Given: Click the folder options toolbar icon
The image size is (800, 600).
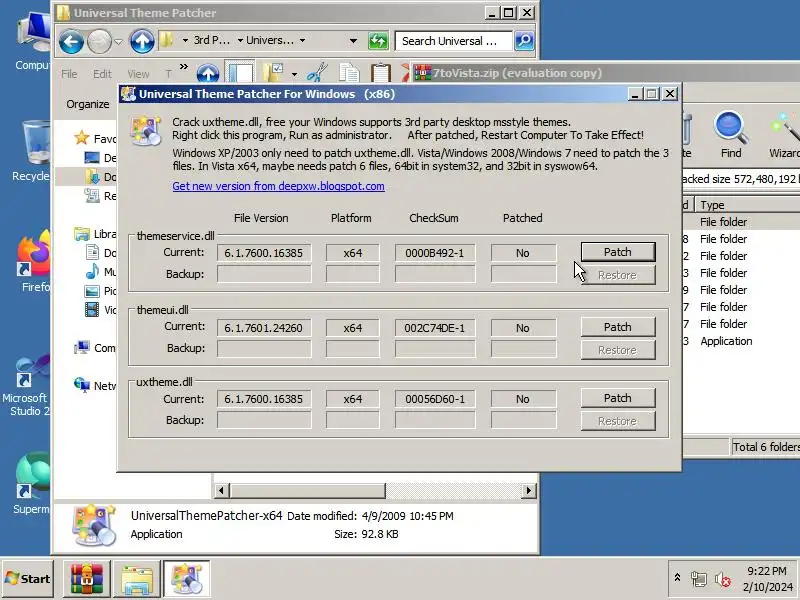Looking at the screenshot, I should coord(273,73).
